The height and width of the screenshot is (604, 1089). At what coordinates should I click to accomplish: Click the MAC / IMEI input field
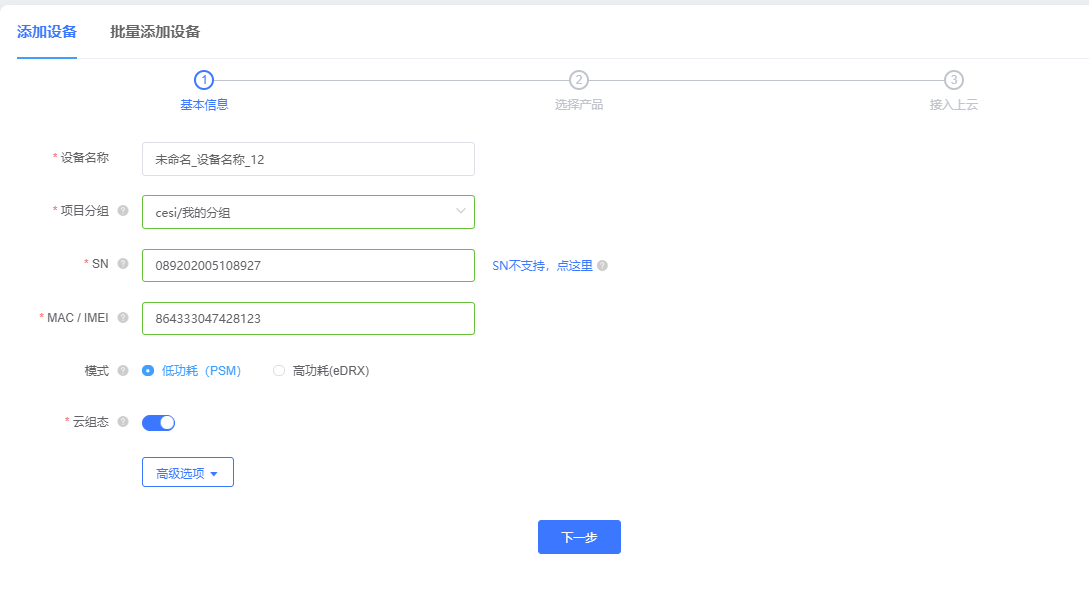308,319
